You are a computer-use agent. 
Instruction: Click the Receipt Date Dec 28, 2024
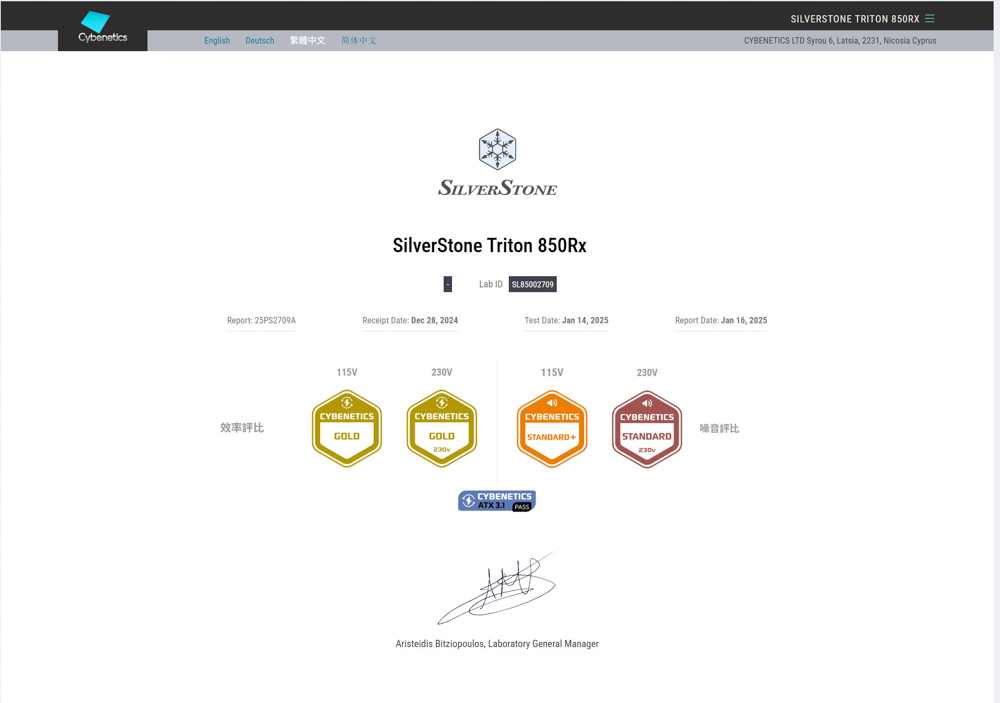coord(410,320)
